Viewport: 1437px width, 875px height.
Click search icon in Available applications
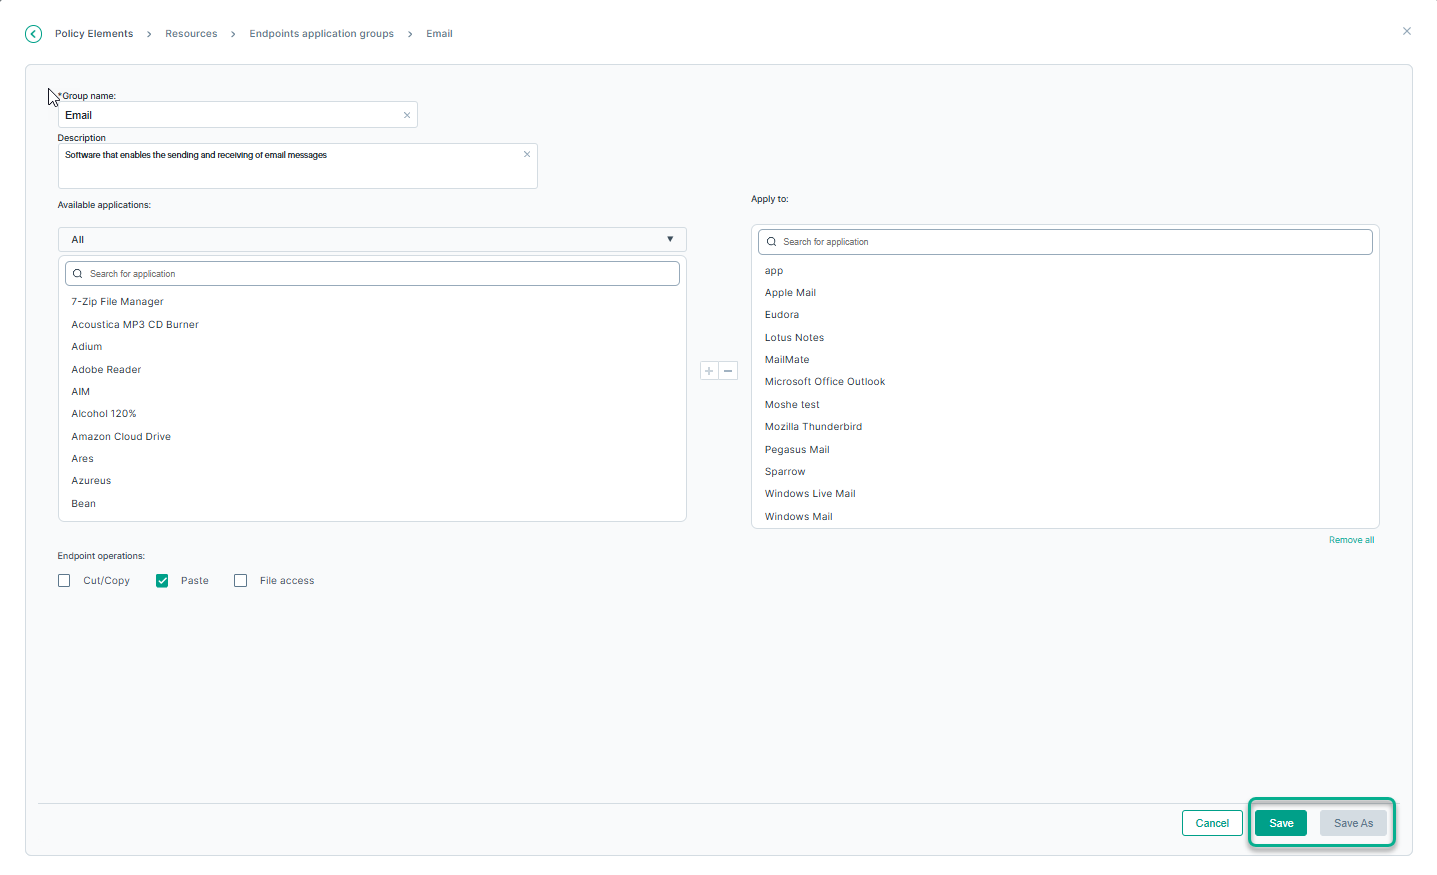[x=78, y=274]
